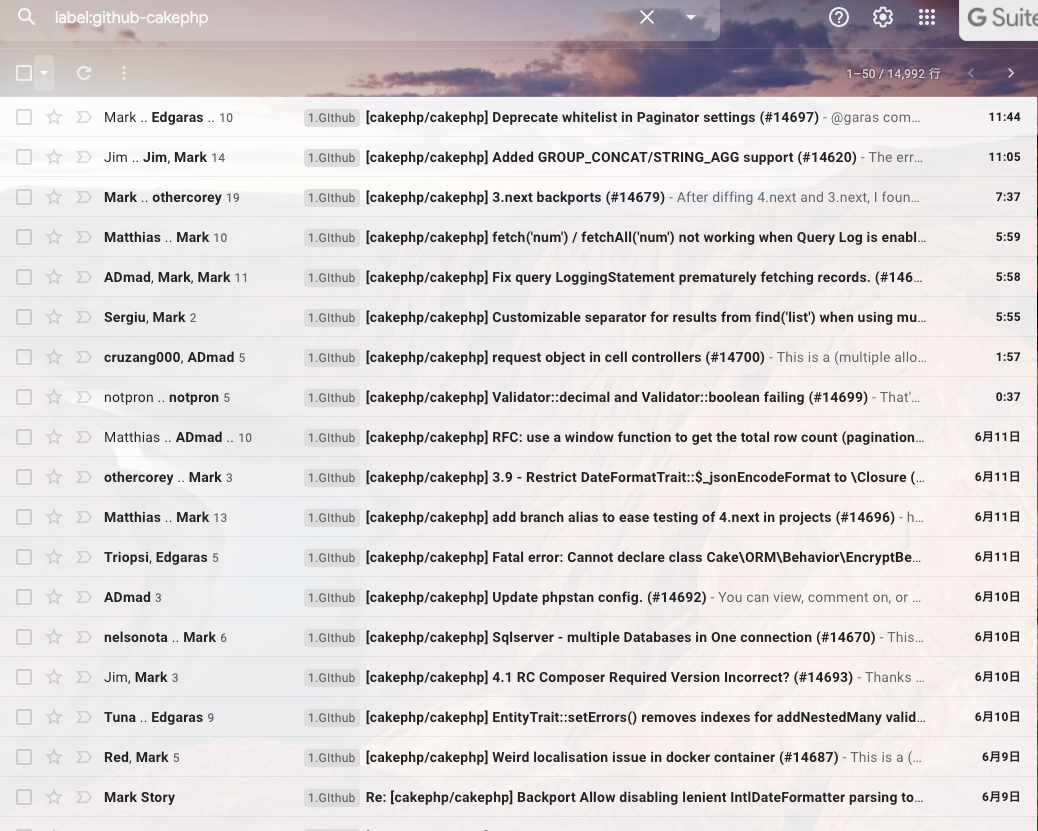This screenshot has height=831, width=1038.
Task: Check the Validator::decimal email checkbox
Action: pyautogui.click(x=24, y=397)
